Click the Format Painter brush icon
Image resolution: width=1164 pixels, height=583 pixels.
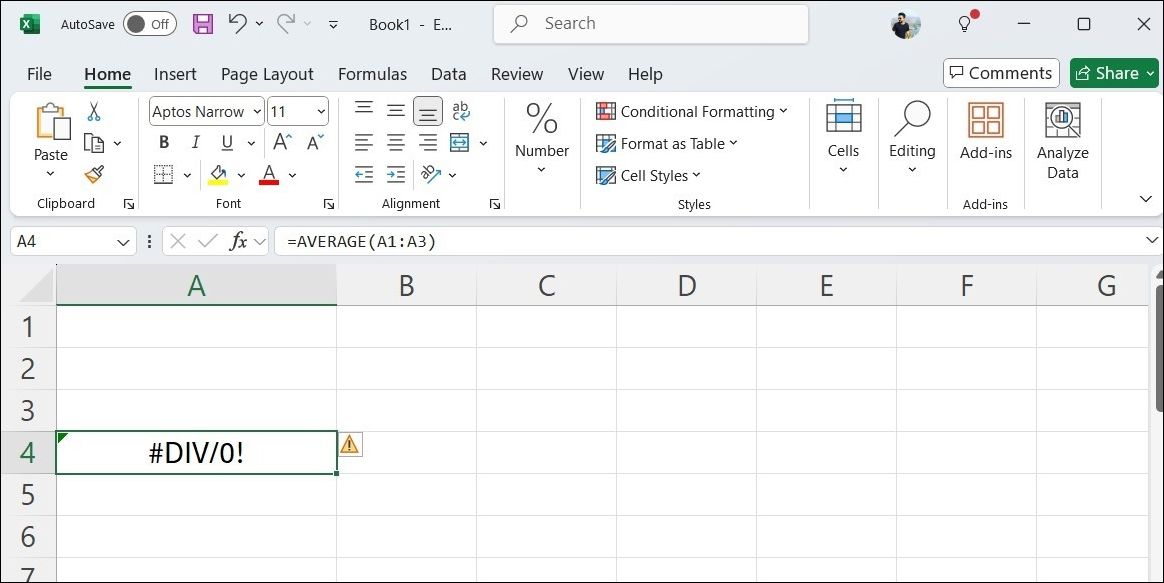tap(94, 175)
